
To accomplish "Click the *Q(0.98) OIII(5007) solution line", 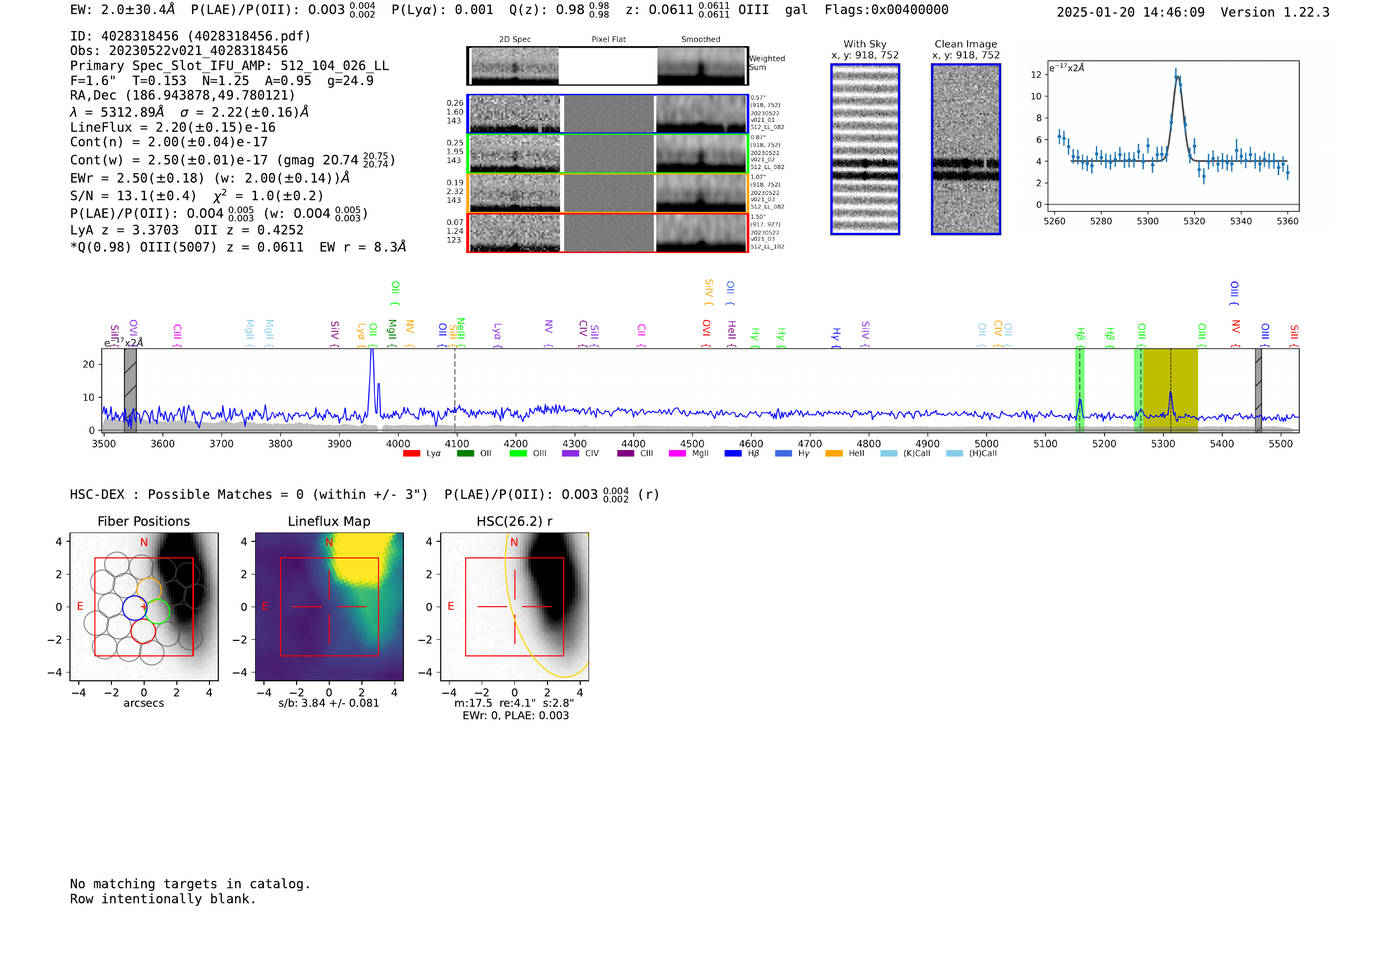I will click(238, 247).
